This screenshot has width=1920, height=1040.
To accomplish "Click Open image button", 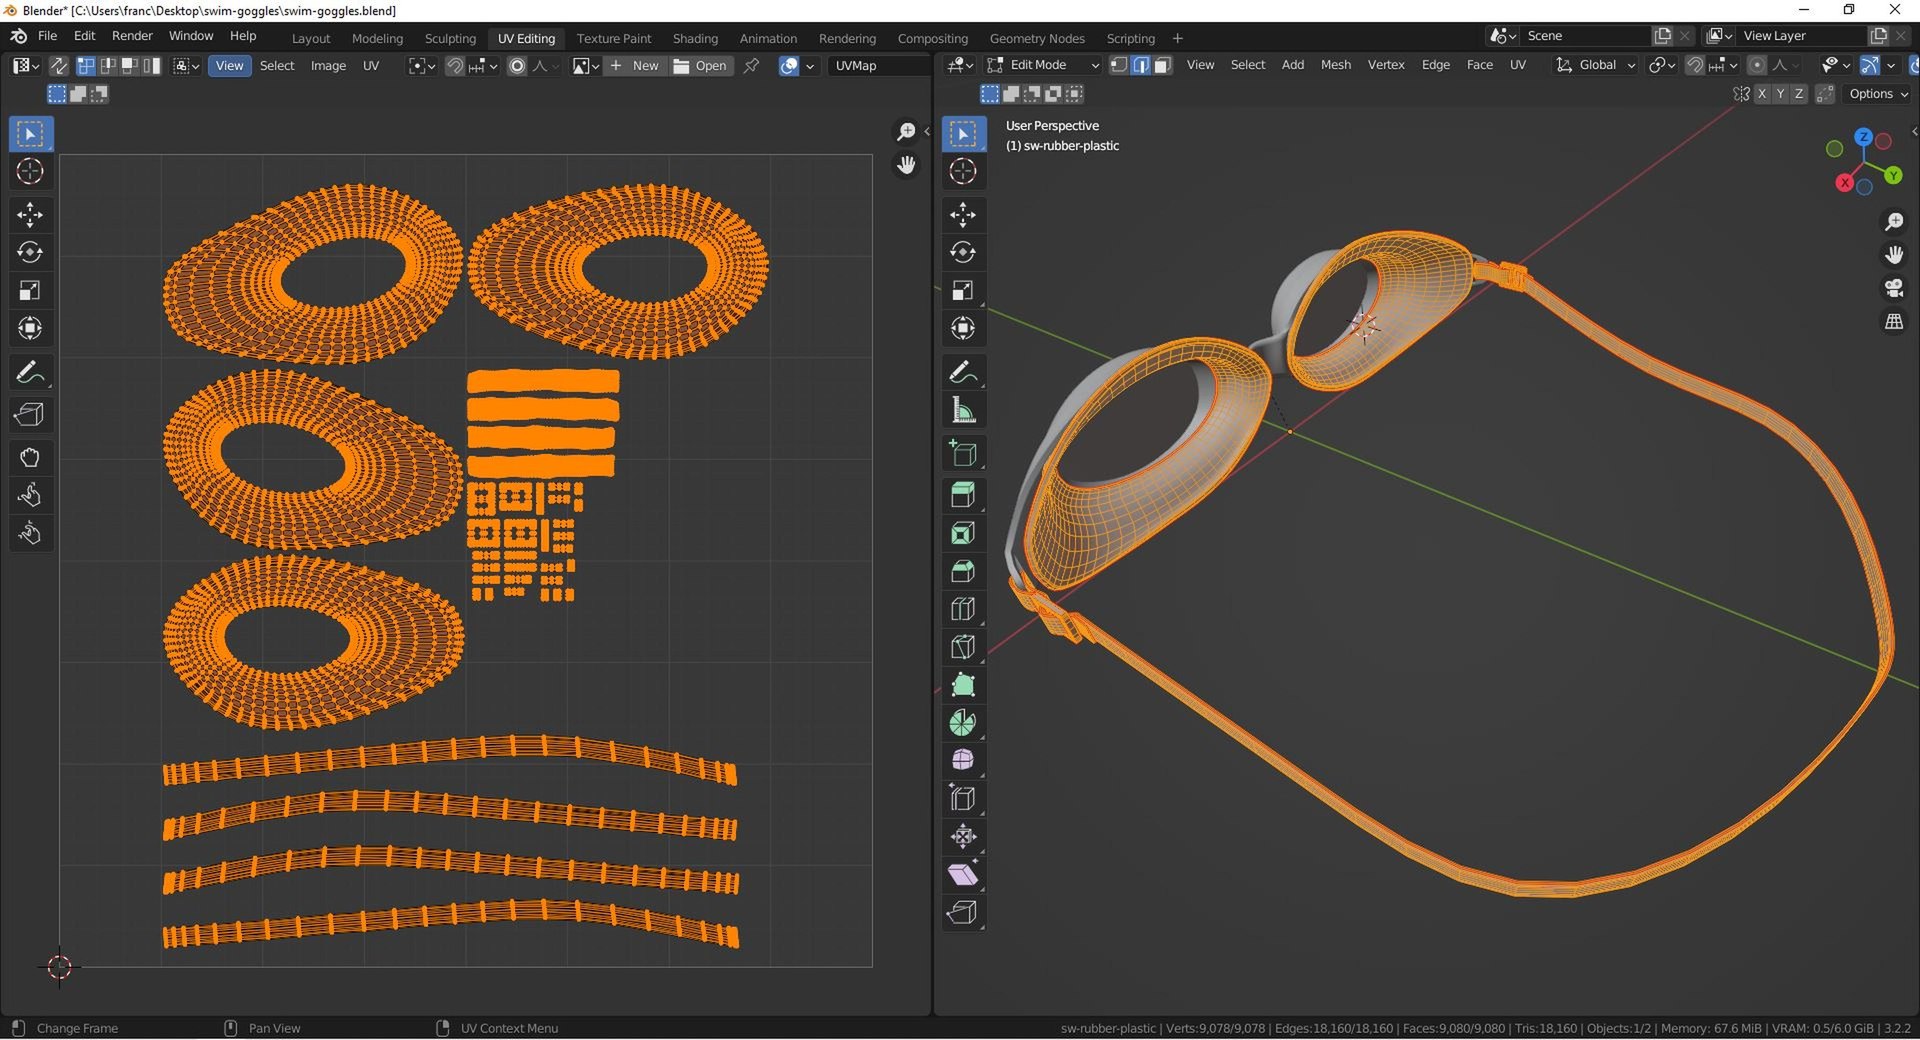I will pos(701,66).
